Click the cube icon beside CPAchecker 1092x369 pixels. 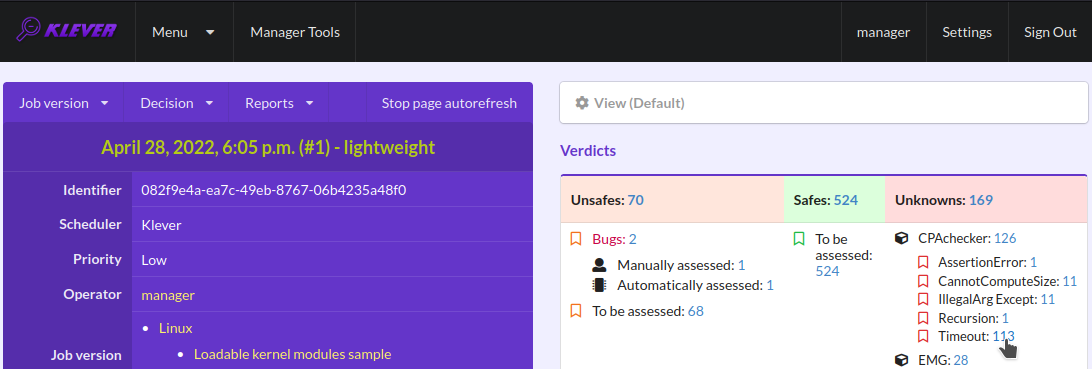pos(902,238)
